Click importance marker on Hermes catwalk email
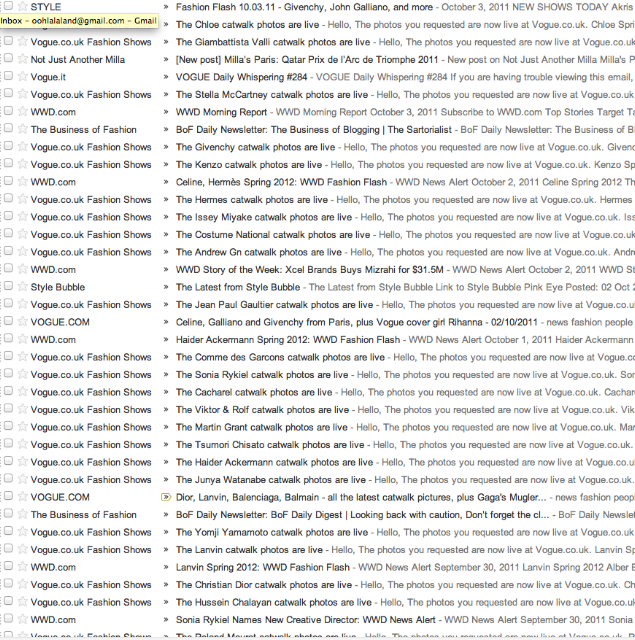The width and height of the screenshot is (635, 640). tap(166, 200)
